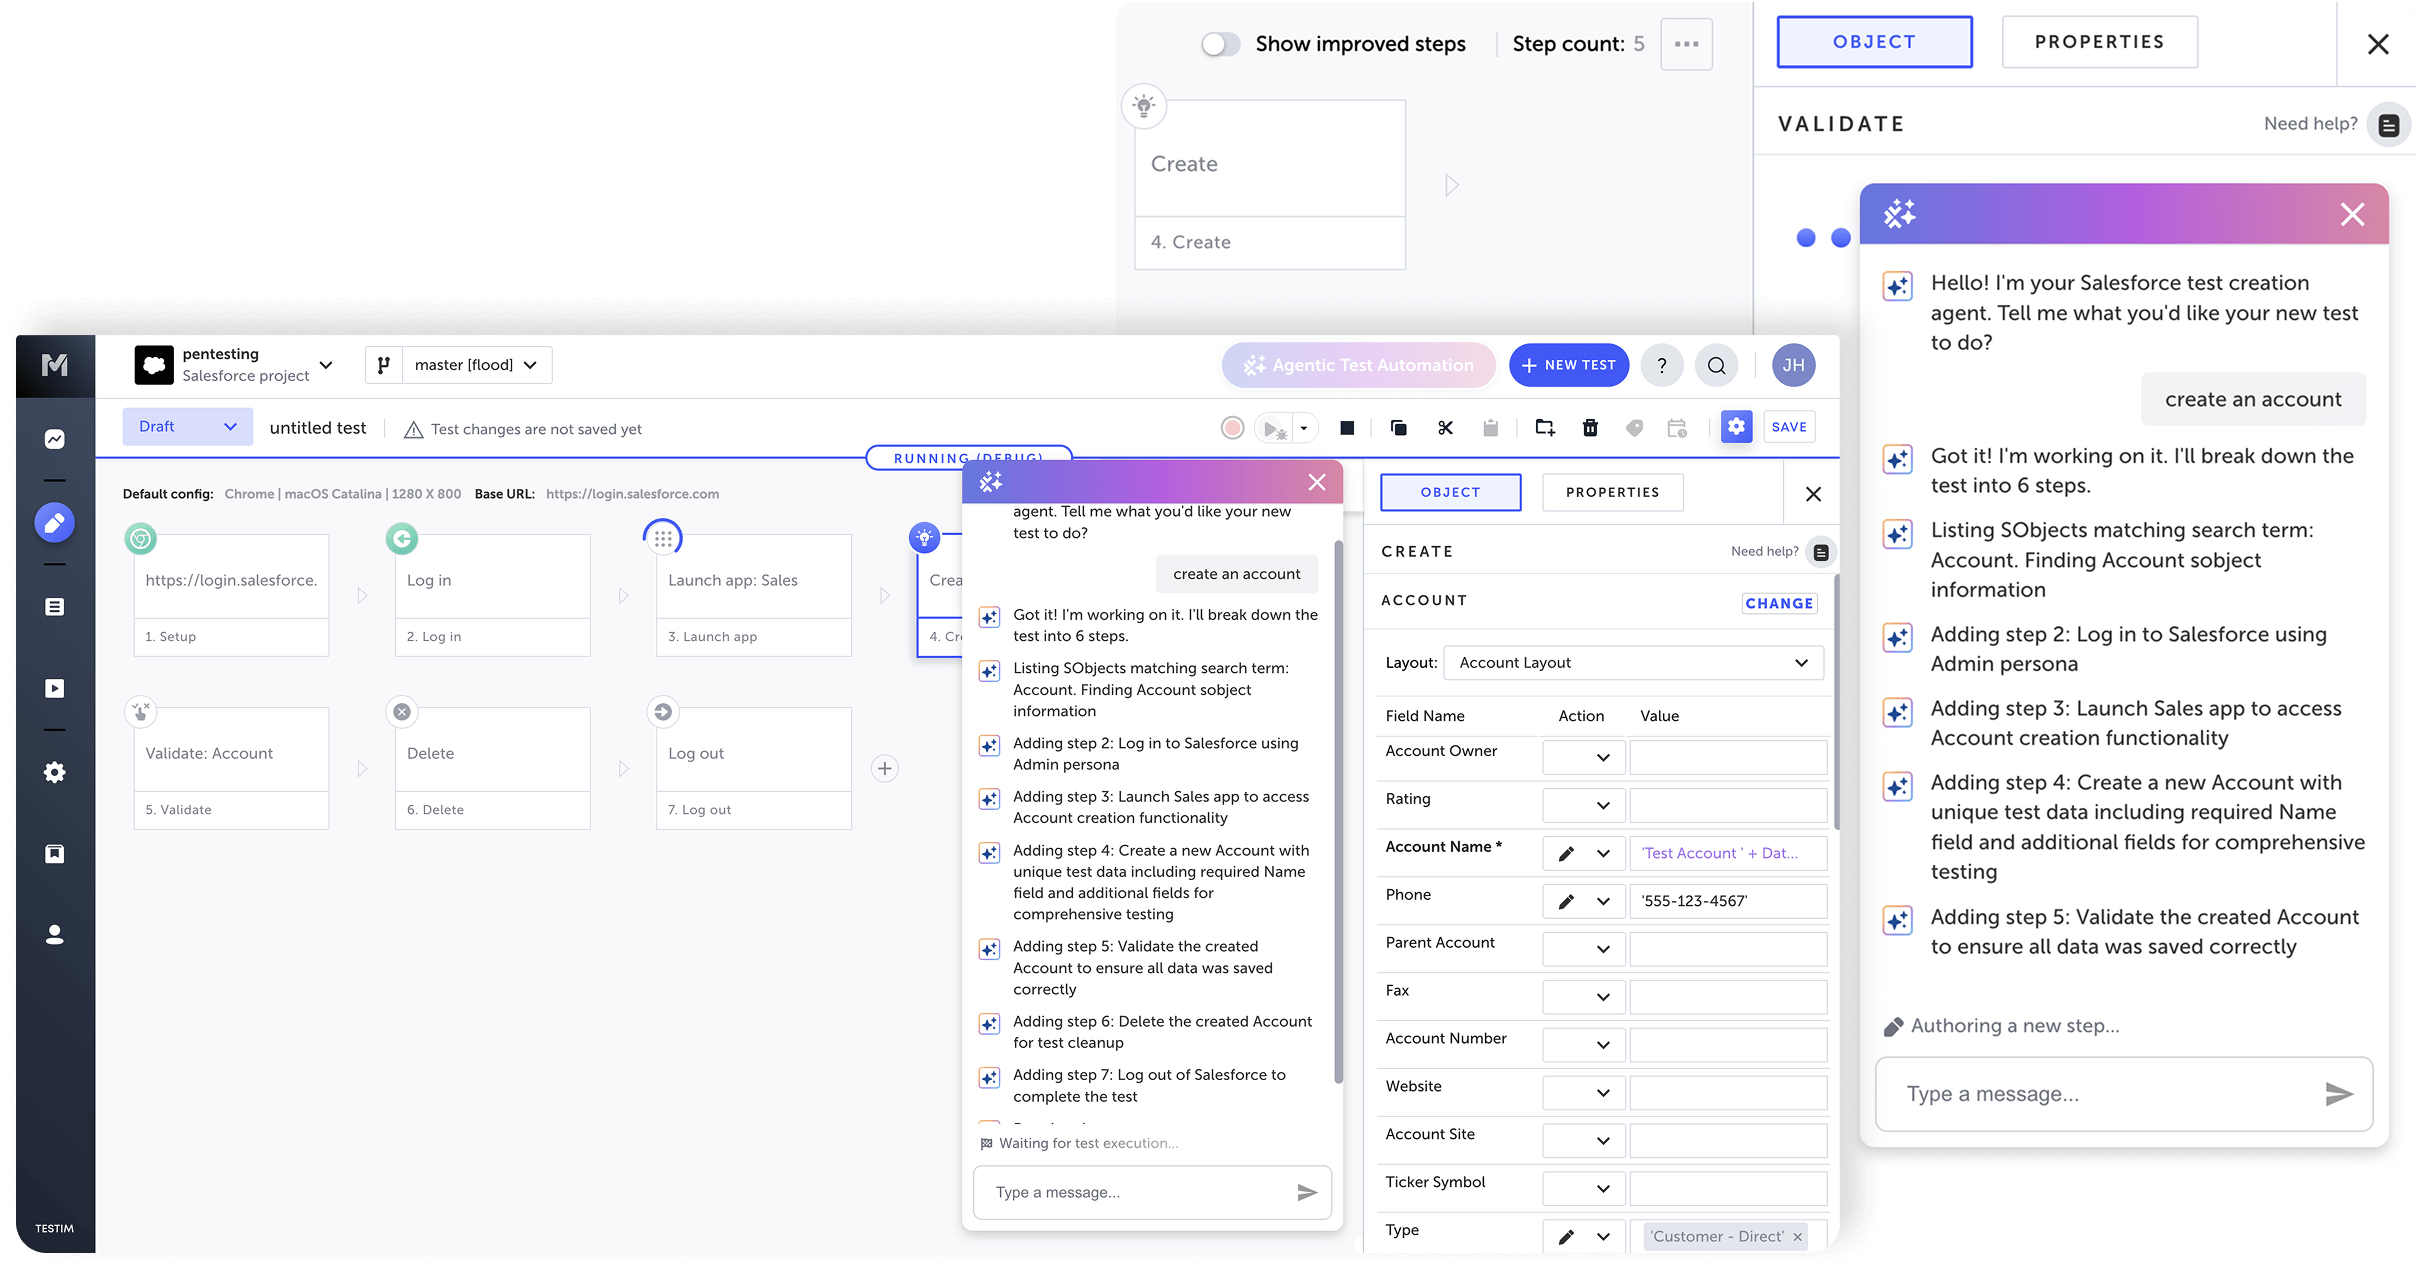Click the add-to-folder group icon

point(1544,428)
